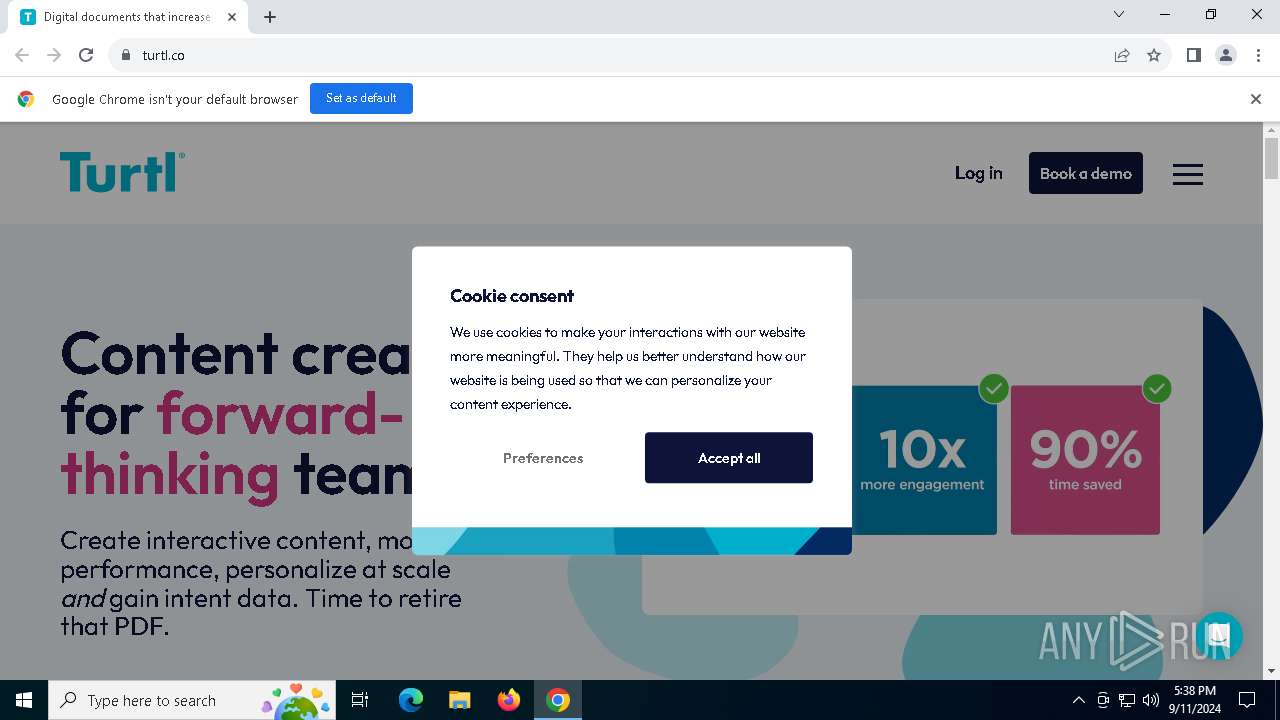Click the 90% time saved tile

1085,460
